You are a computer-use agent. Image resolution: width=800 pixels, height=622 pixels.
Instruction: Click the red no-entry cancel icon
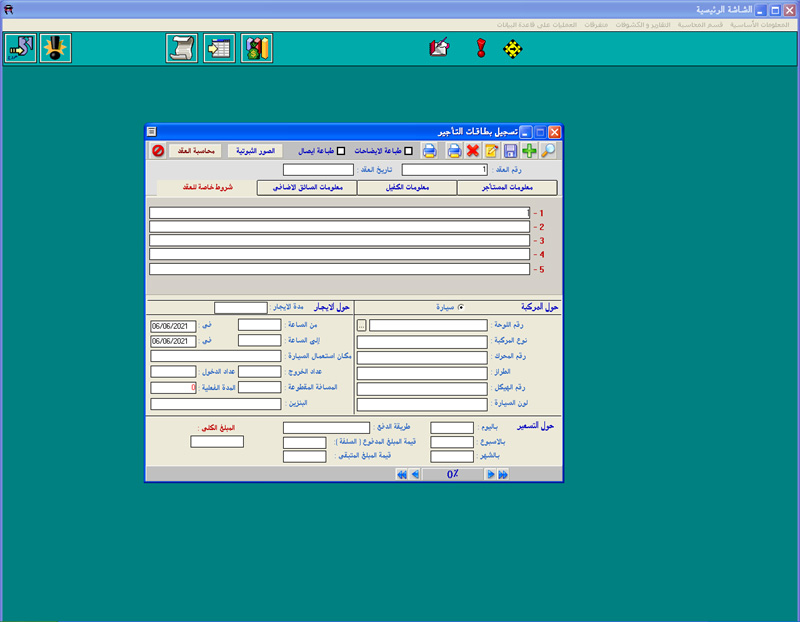[158, 151]
